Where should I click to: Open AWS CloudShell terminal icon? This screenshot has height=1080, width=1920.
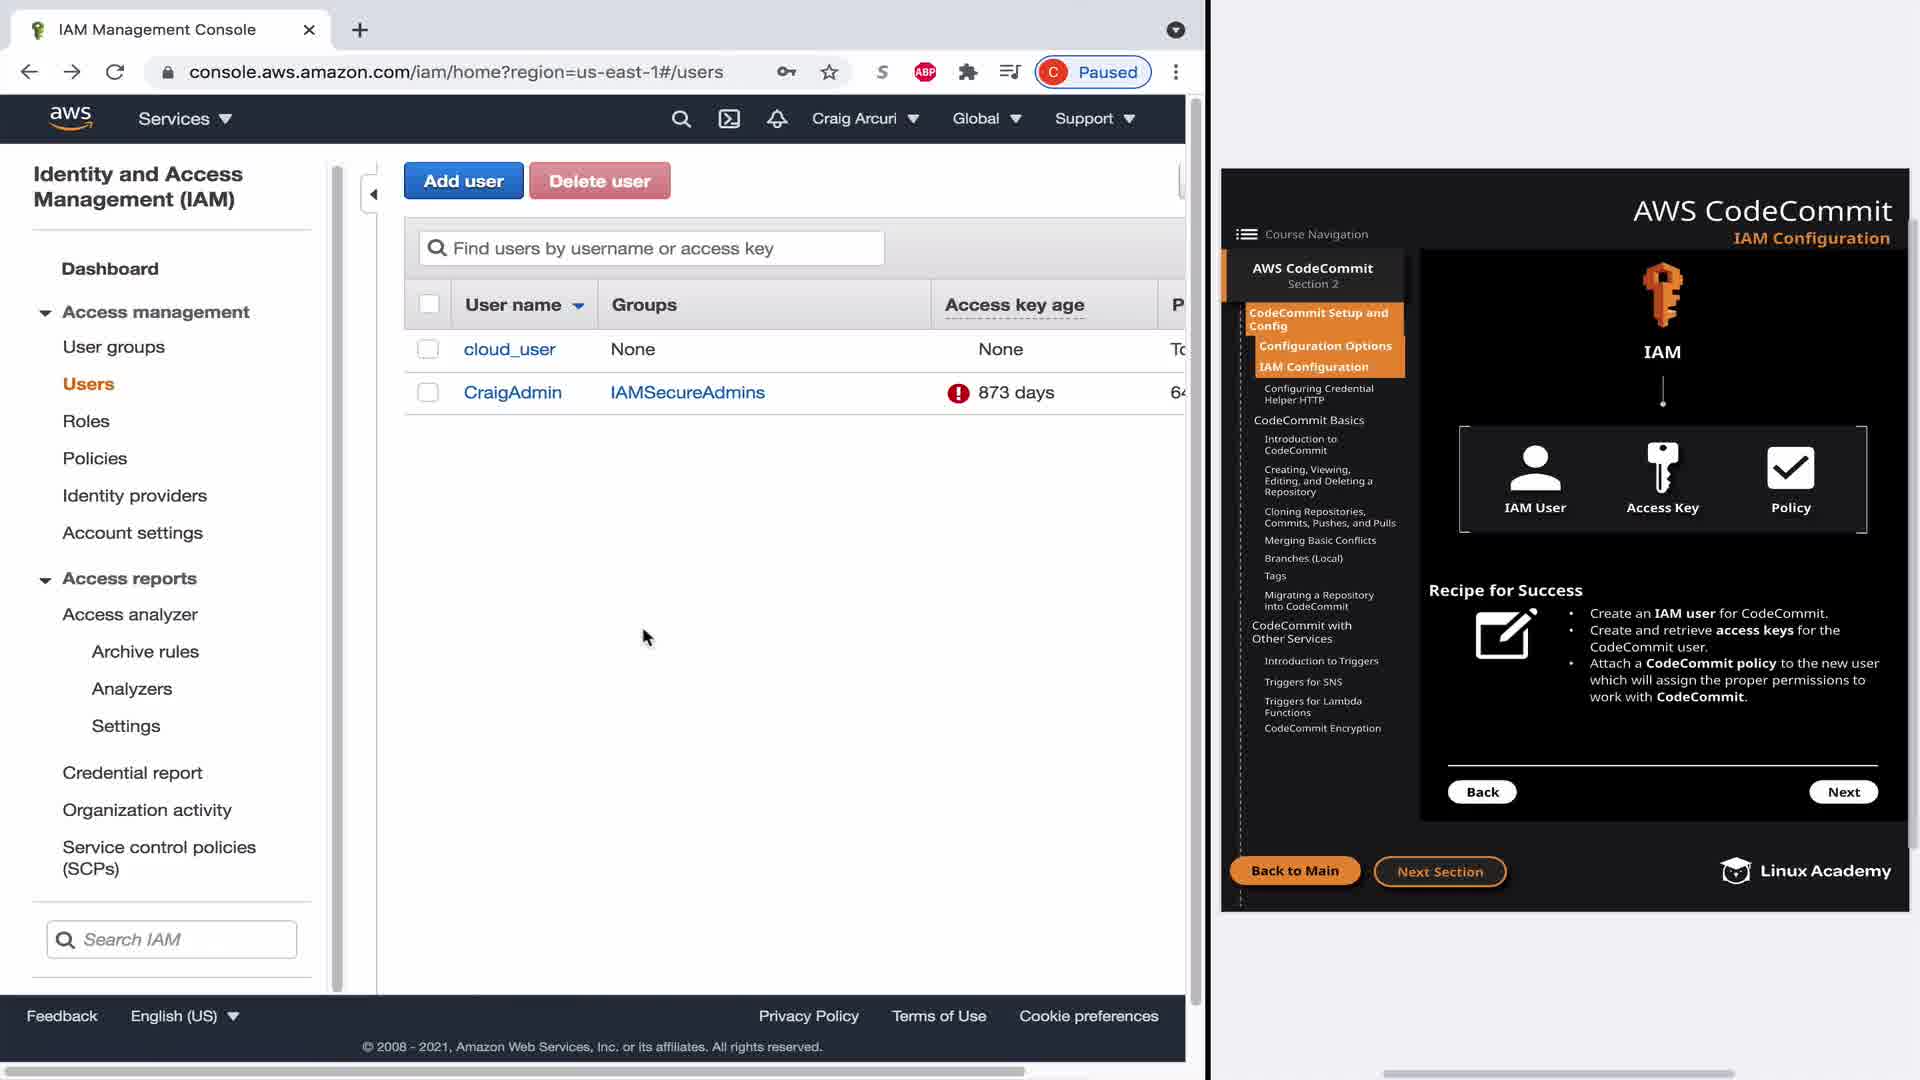coord(729,119)
